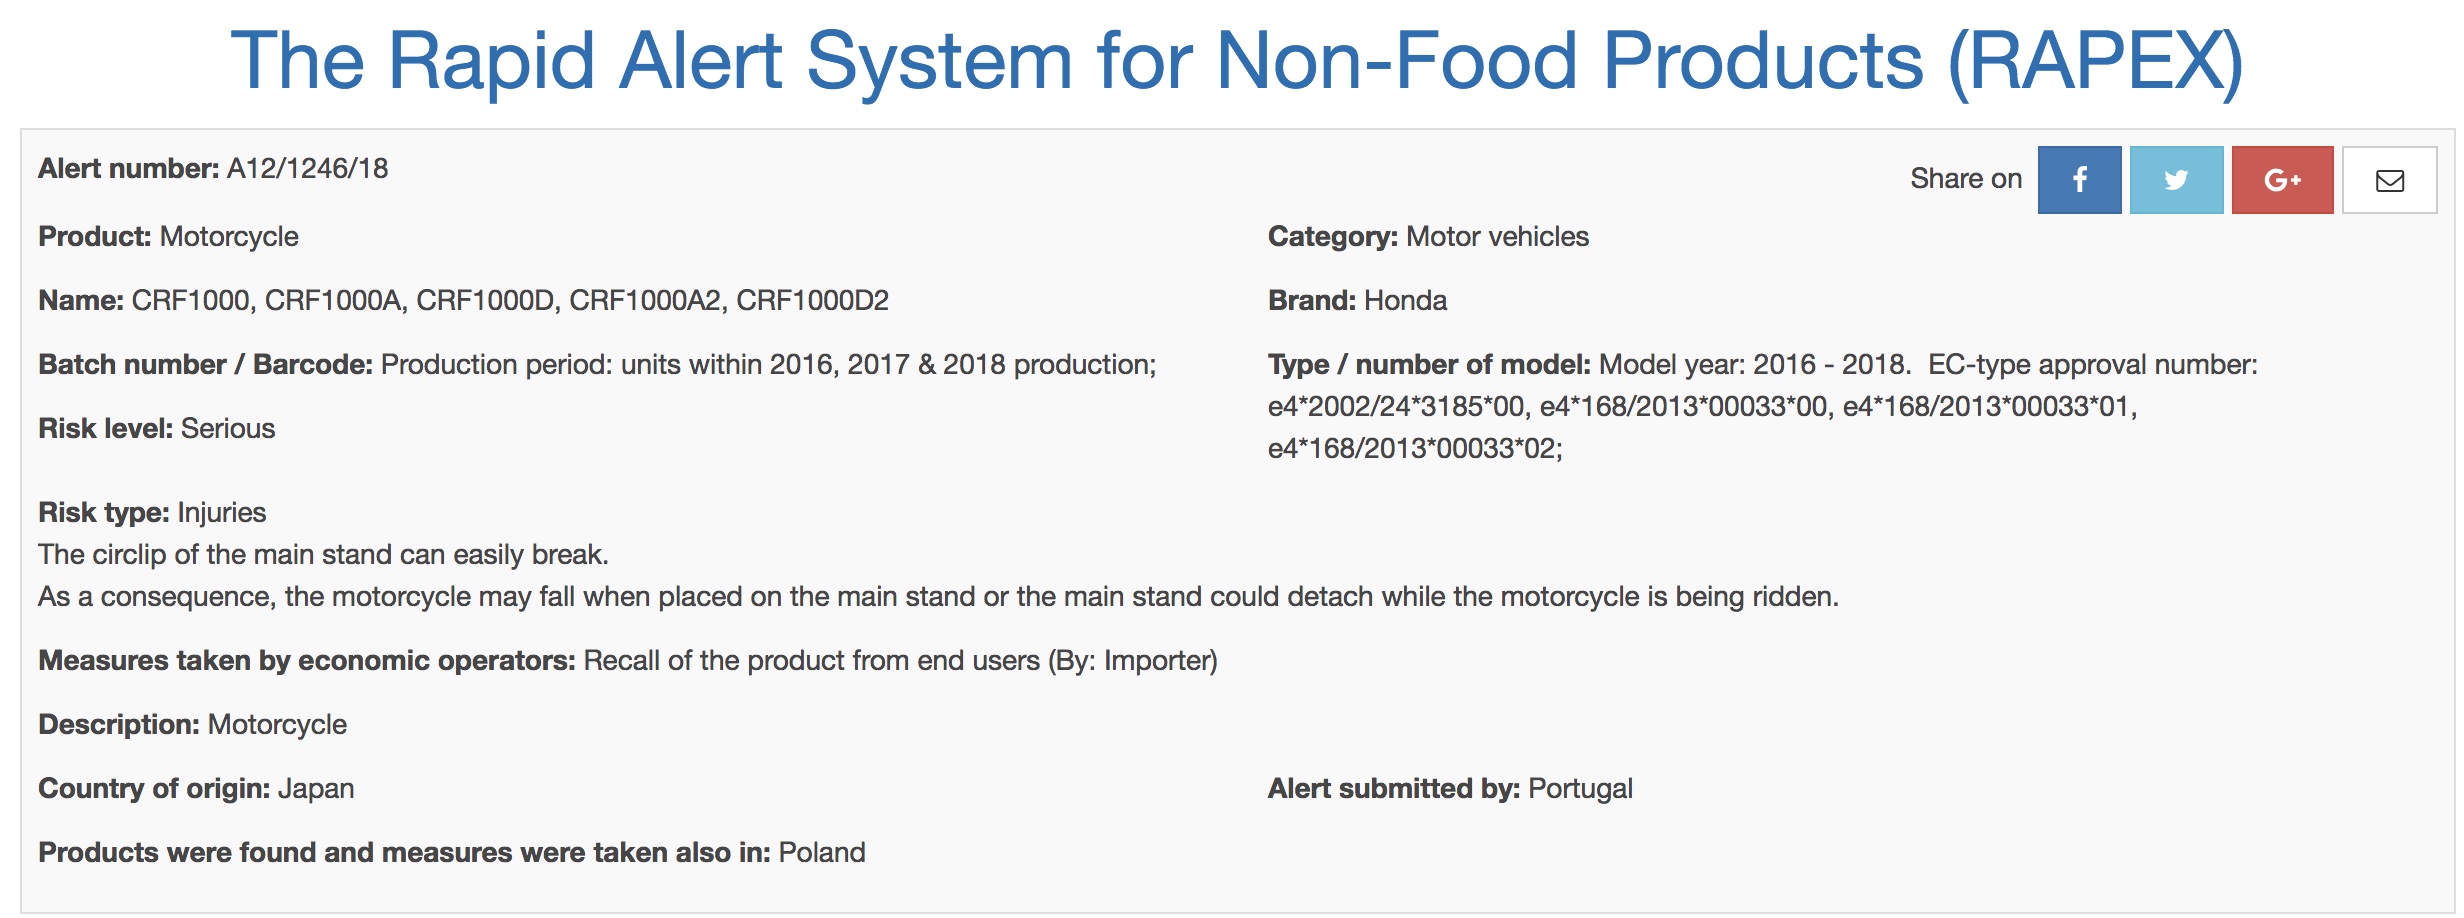
Task: Click the alert number A12/1246/18
Action: pos(307,168)
